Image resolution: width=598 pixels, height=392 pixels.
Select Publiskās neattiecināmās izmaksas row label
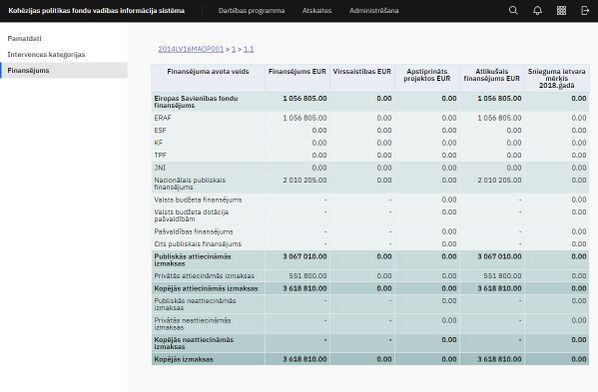click(x=195, y=304)
